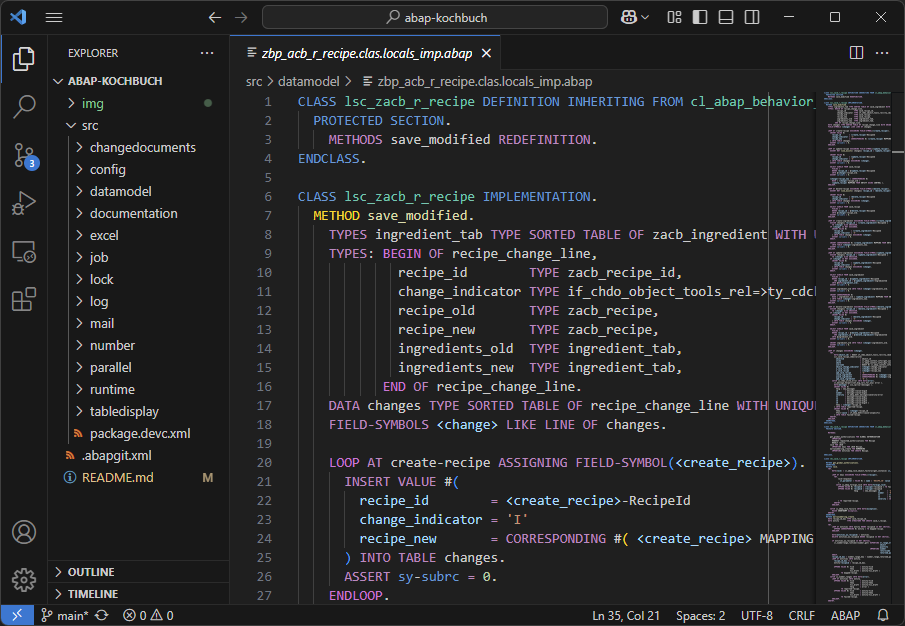Change language mode ABAP
Image resolution: width=905 pixels, height=626 pixels.
845,616
